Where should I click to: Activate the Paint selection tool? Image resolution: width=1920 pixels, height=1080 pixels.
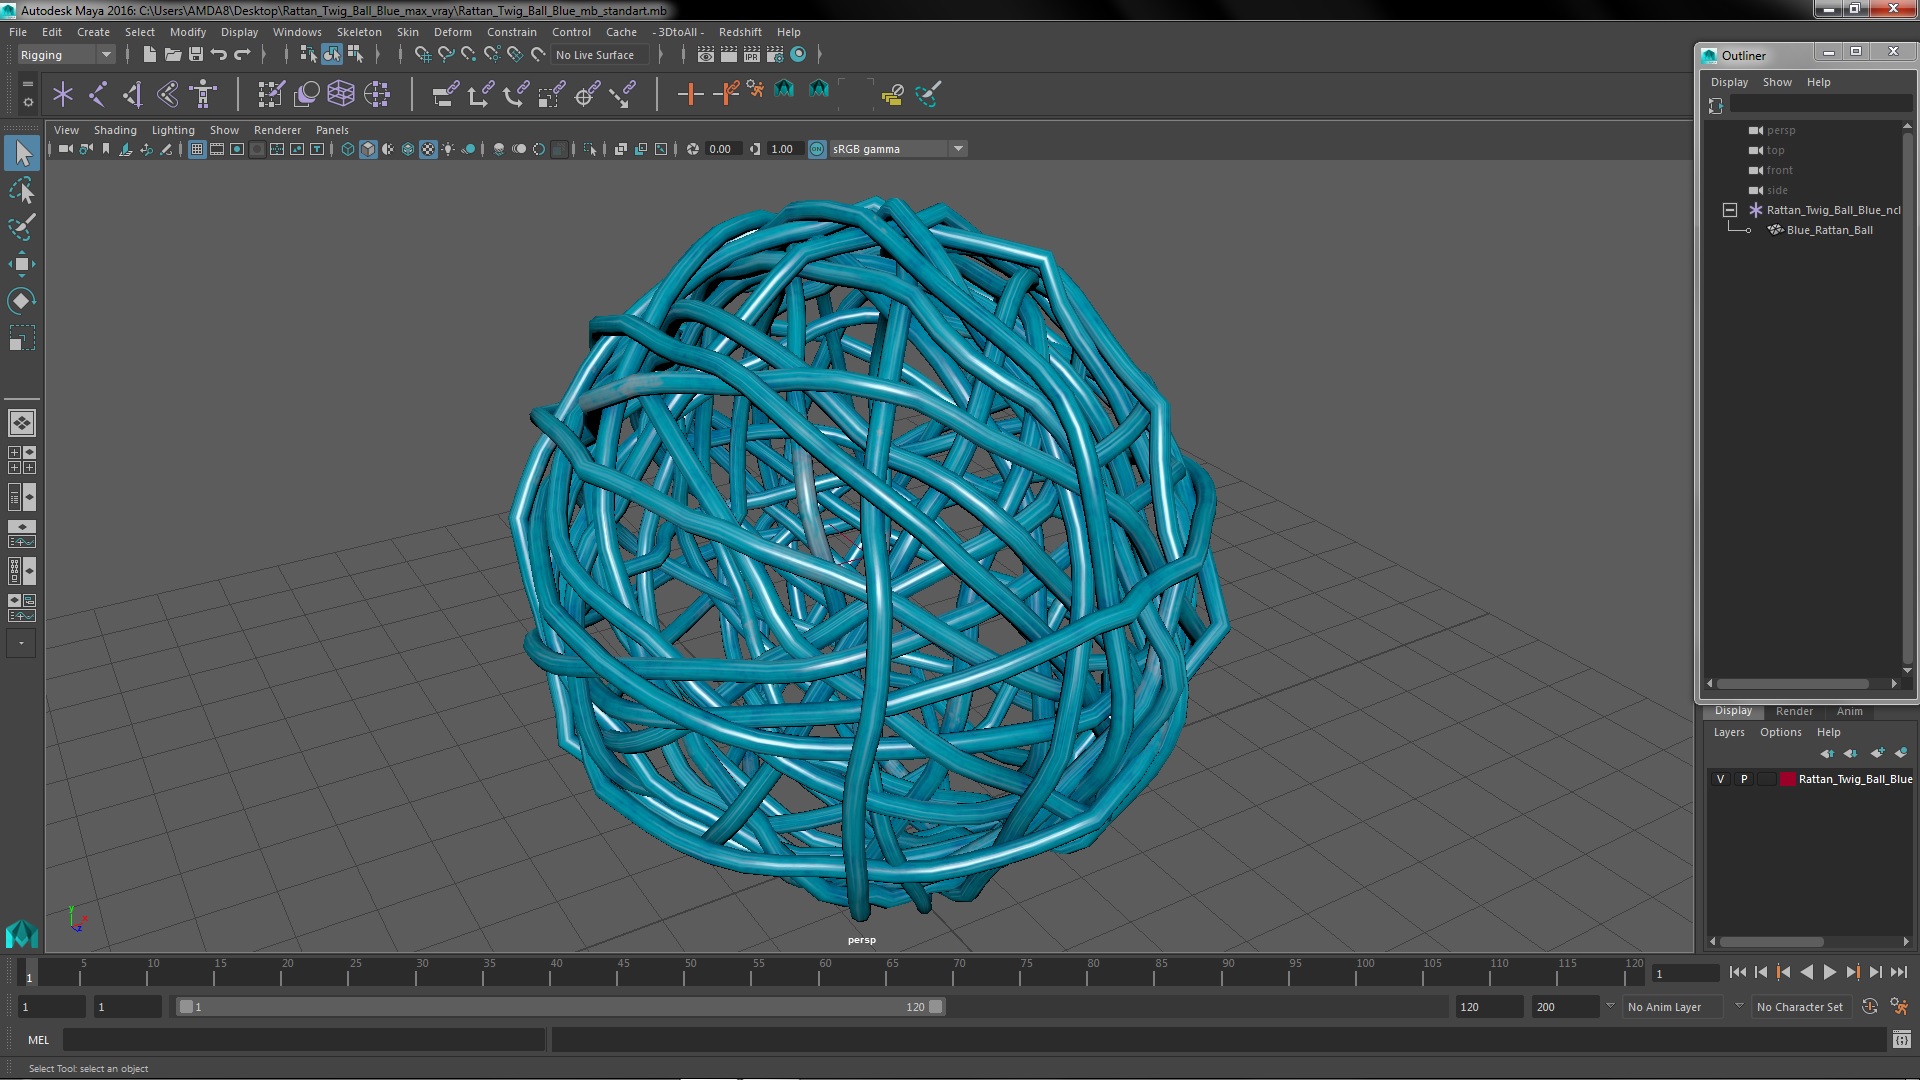pyautogui.click(x=22, y=227)
